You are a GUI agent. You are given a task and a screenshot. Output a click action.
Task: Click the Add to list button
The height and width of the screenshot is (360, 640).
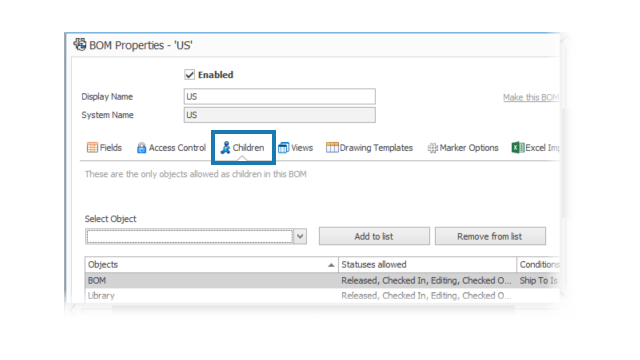click(374, 236)
